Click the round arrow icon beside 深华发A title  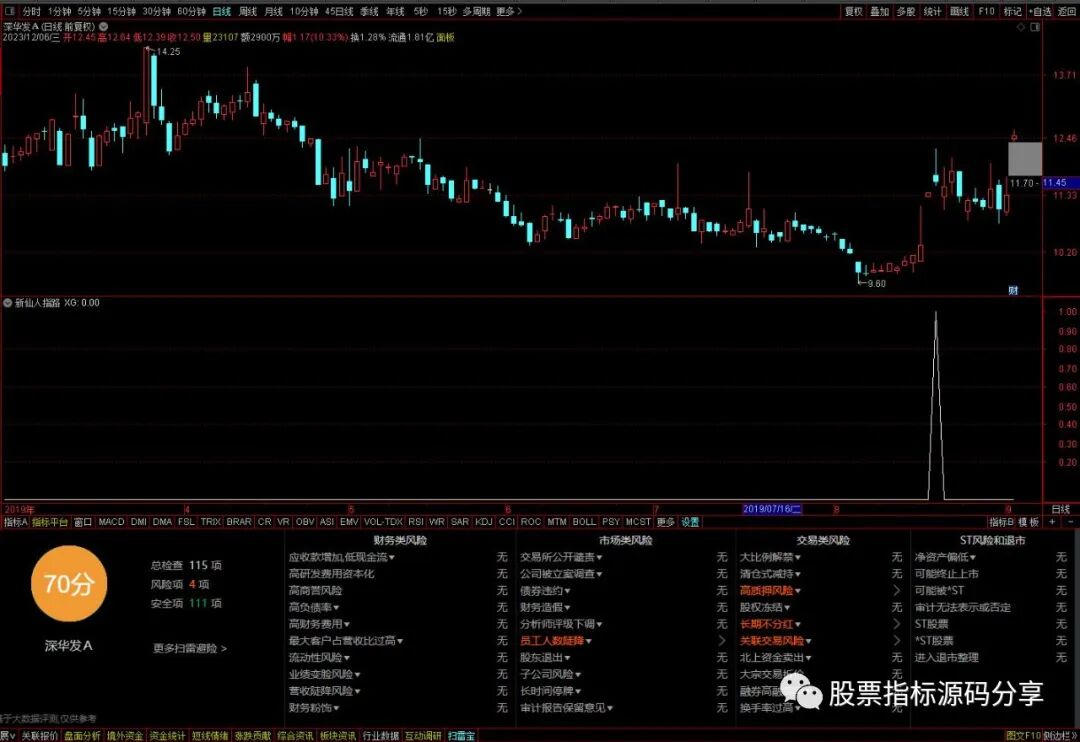click(x=103, y=27)
